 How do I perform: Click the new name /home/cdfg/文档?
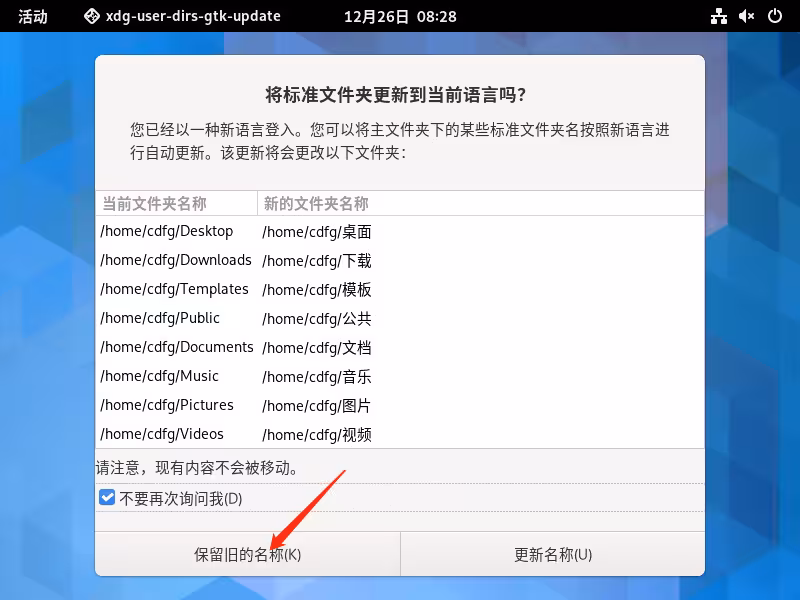(317, 348)
